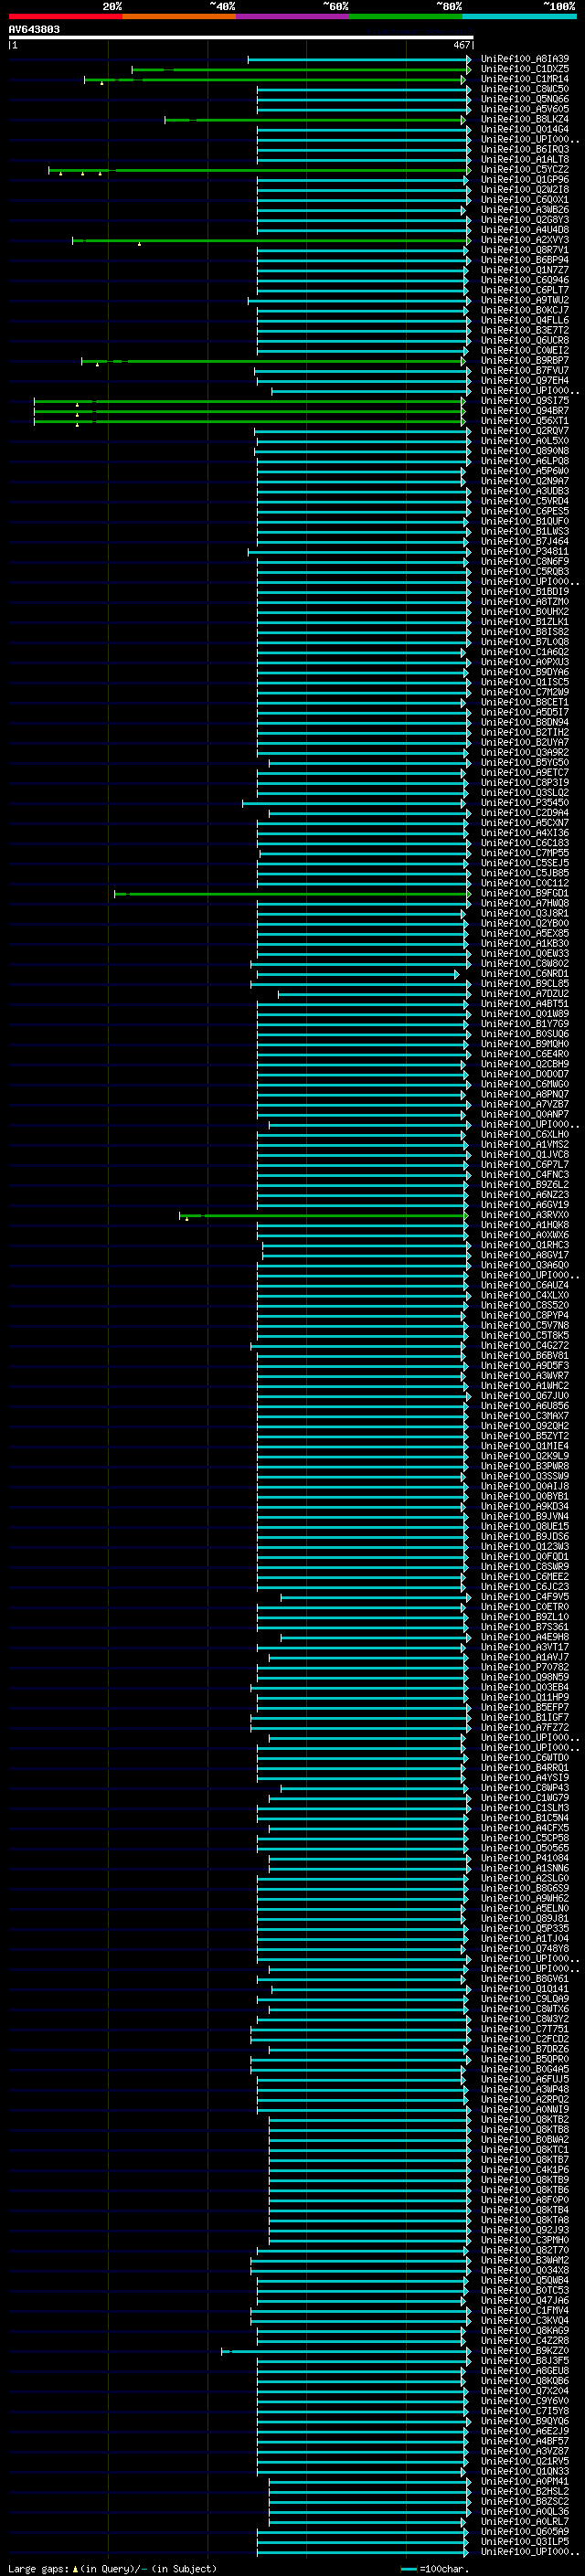Viewport: 585px width, 2576px height.
Task: Click the label UniRef100_C6JC23
Action: (x=525, y=1587)
